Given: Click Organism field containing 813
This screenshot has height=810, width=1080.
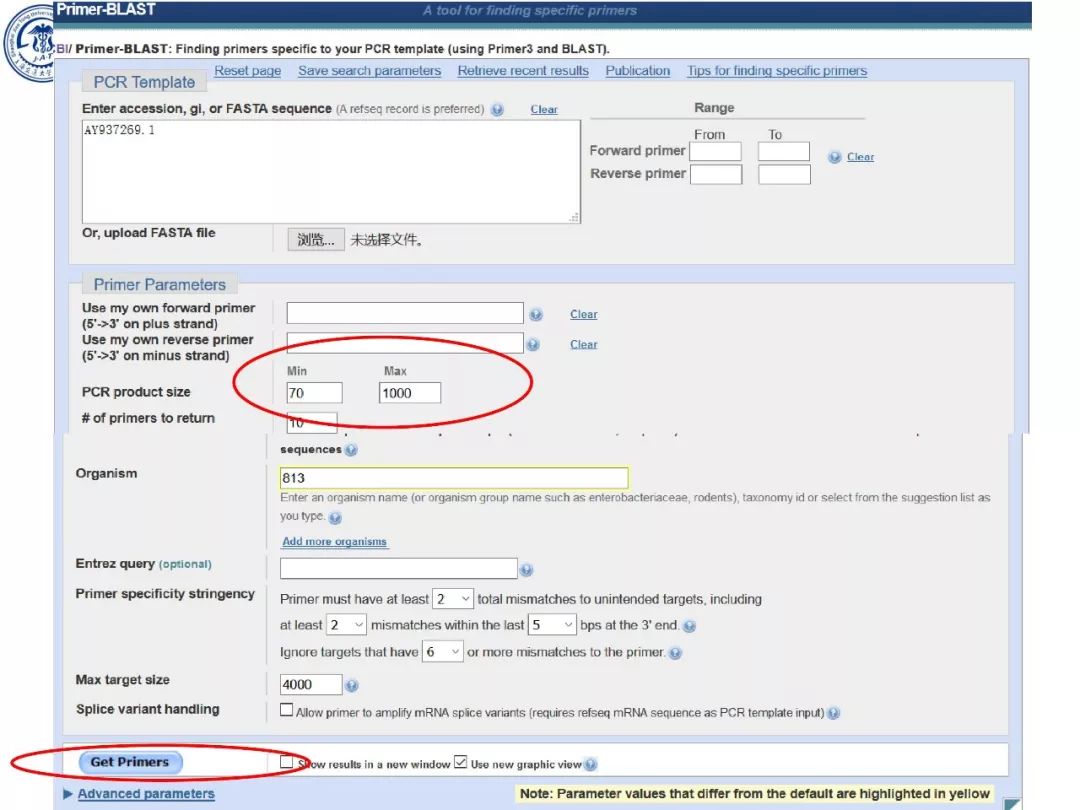Looking at the screenshot, I should 454,478.
